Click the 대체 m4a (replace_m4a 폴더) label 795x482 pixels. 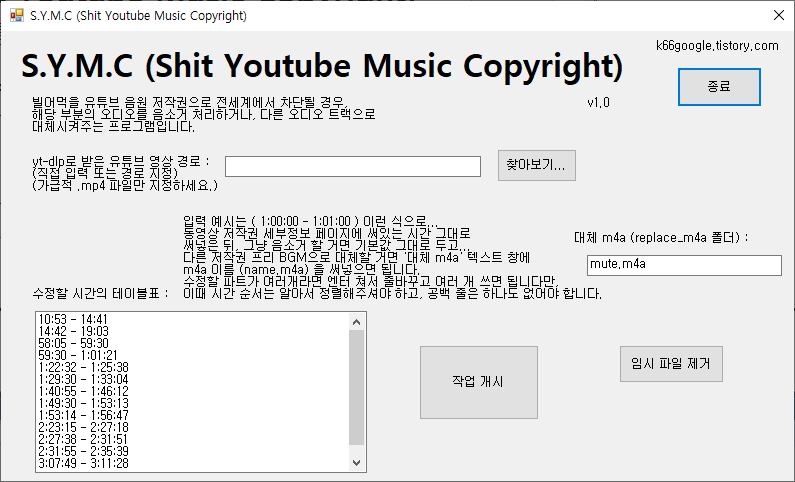tap(661, 237)
